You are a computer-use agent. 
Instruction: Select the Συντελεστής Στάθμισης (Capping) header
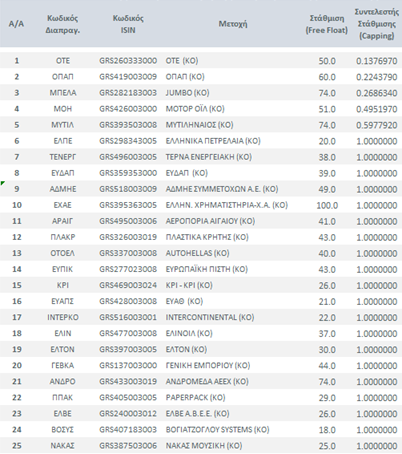pyautogui.click(x=377, y=24)
